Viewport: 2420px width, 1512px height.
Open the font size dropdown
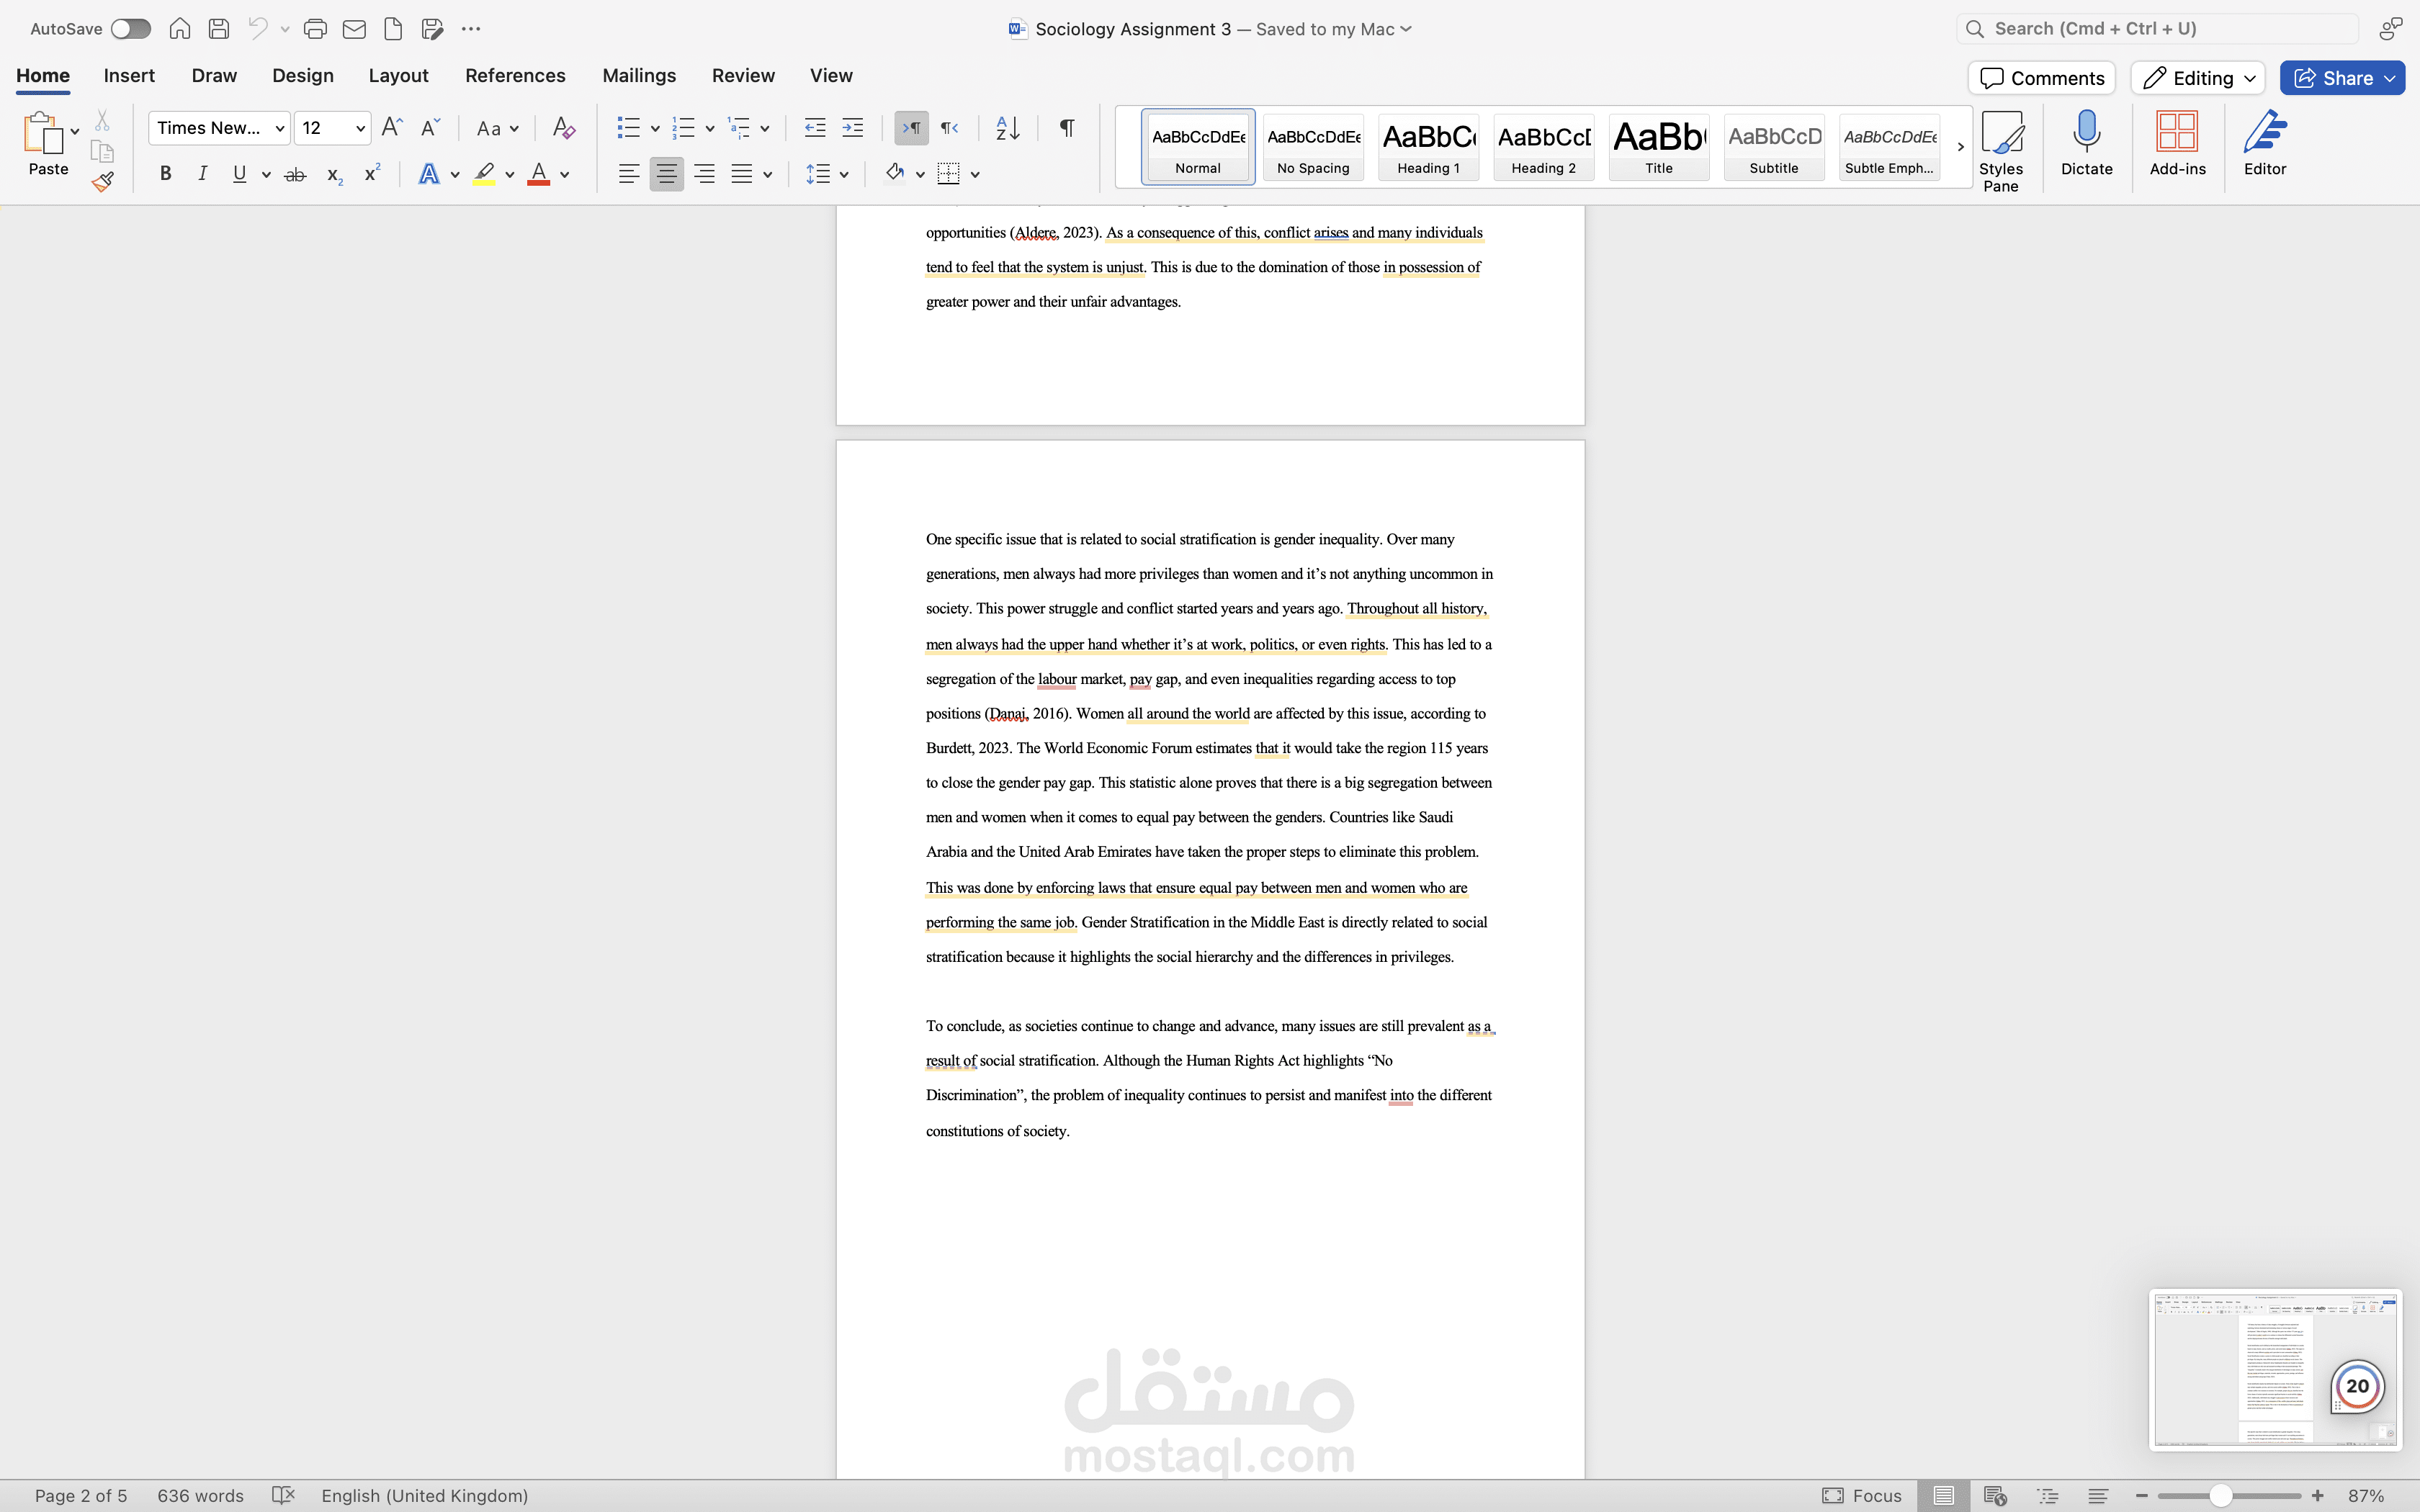(x=357, y=128)
